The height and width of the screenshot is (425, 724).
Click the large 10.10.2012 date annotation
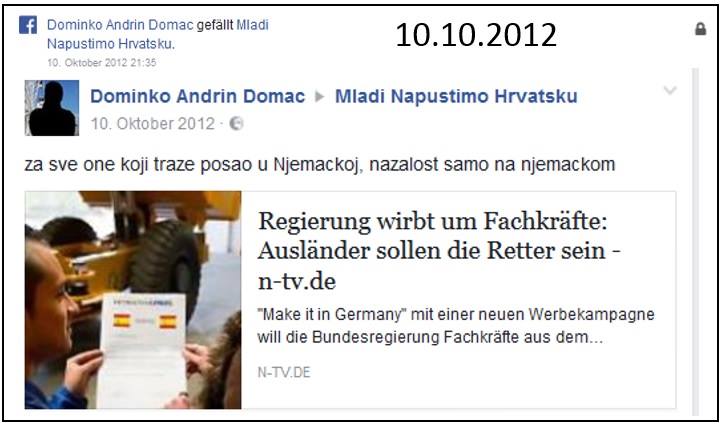coord(476,36)
